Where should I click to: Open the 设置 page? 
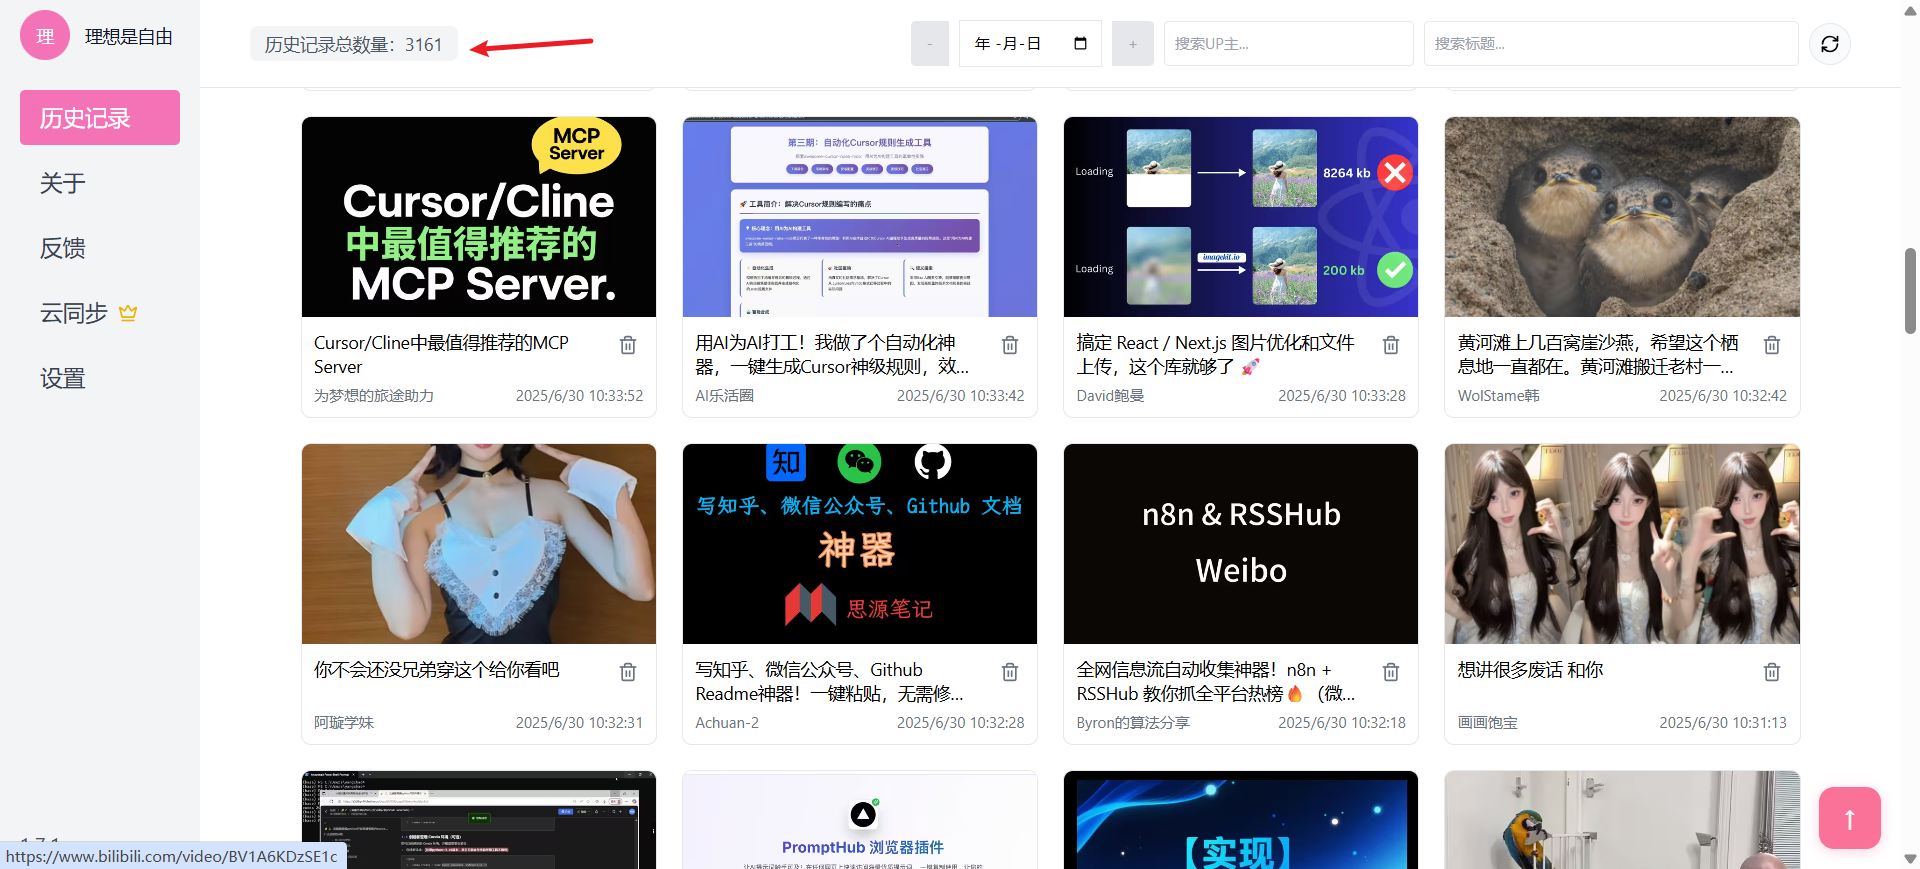(x=63, y=378)
